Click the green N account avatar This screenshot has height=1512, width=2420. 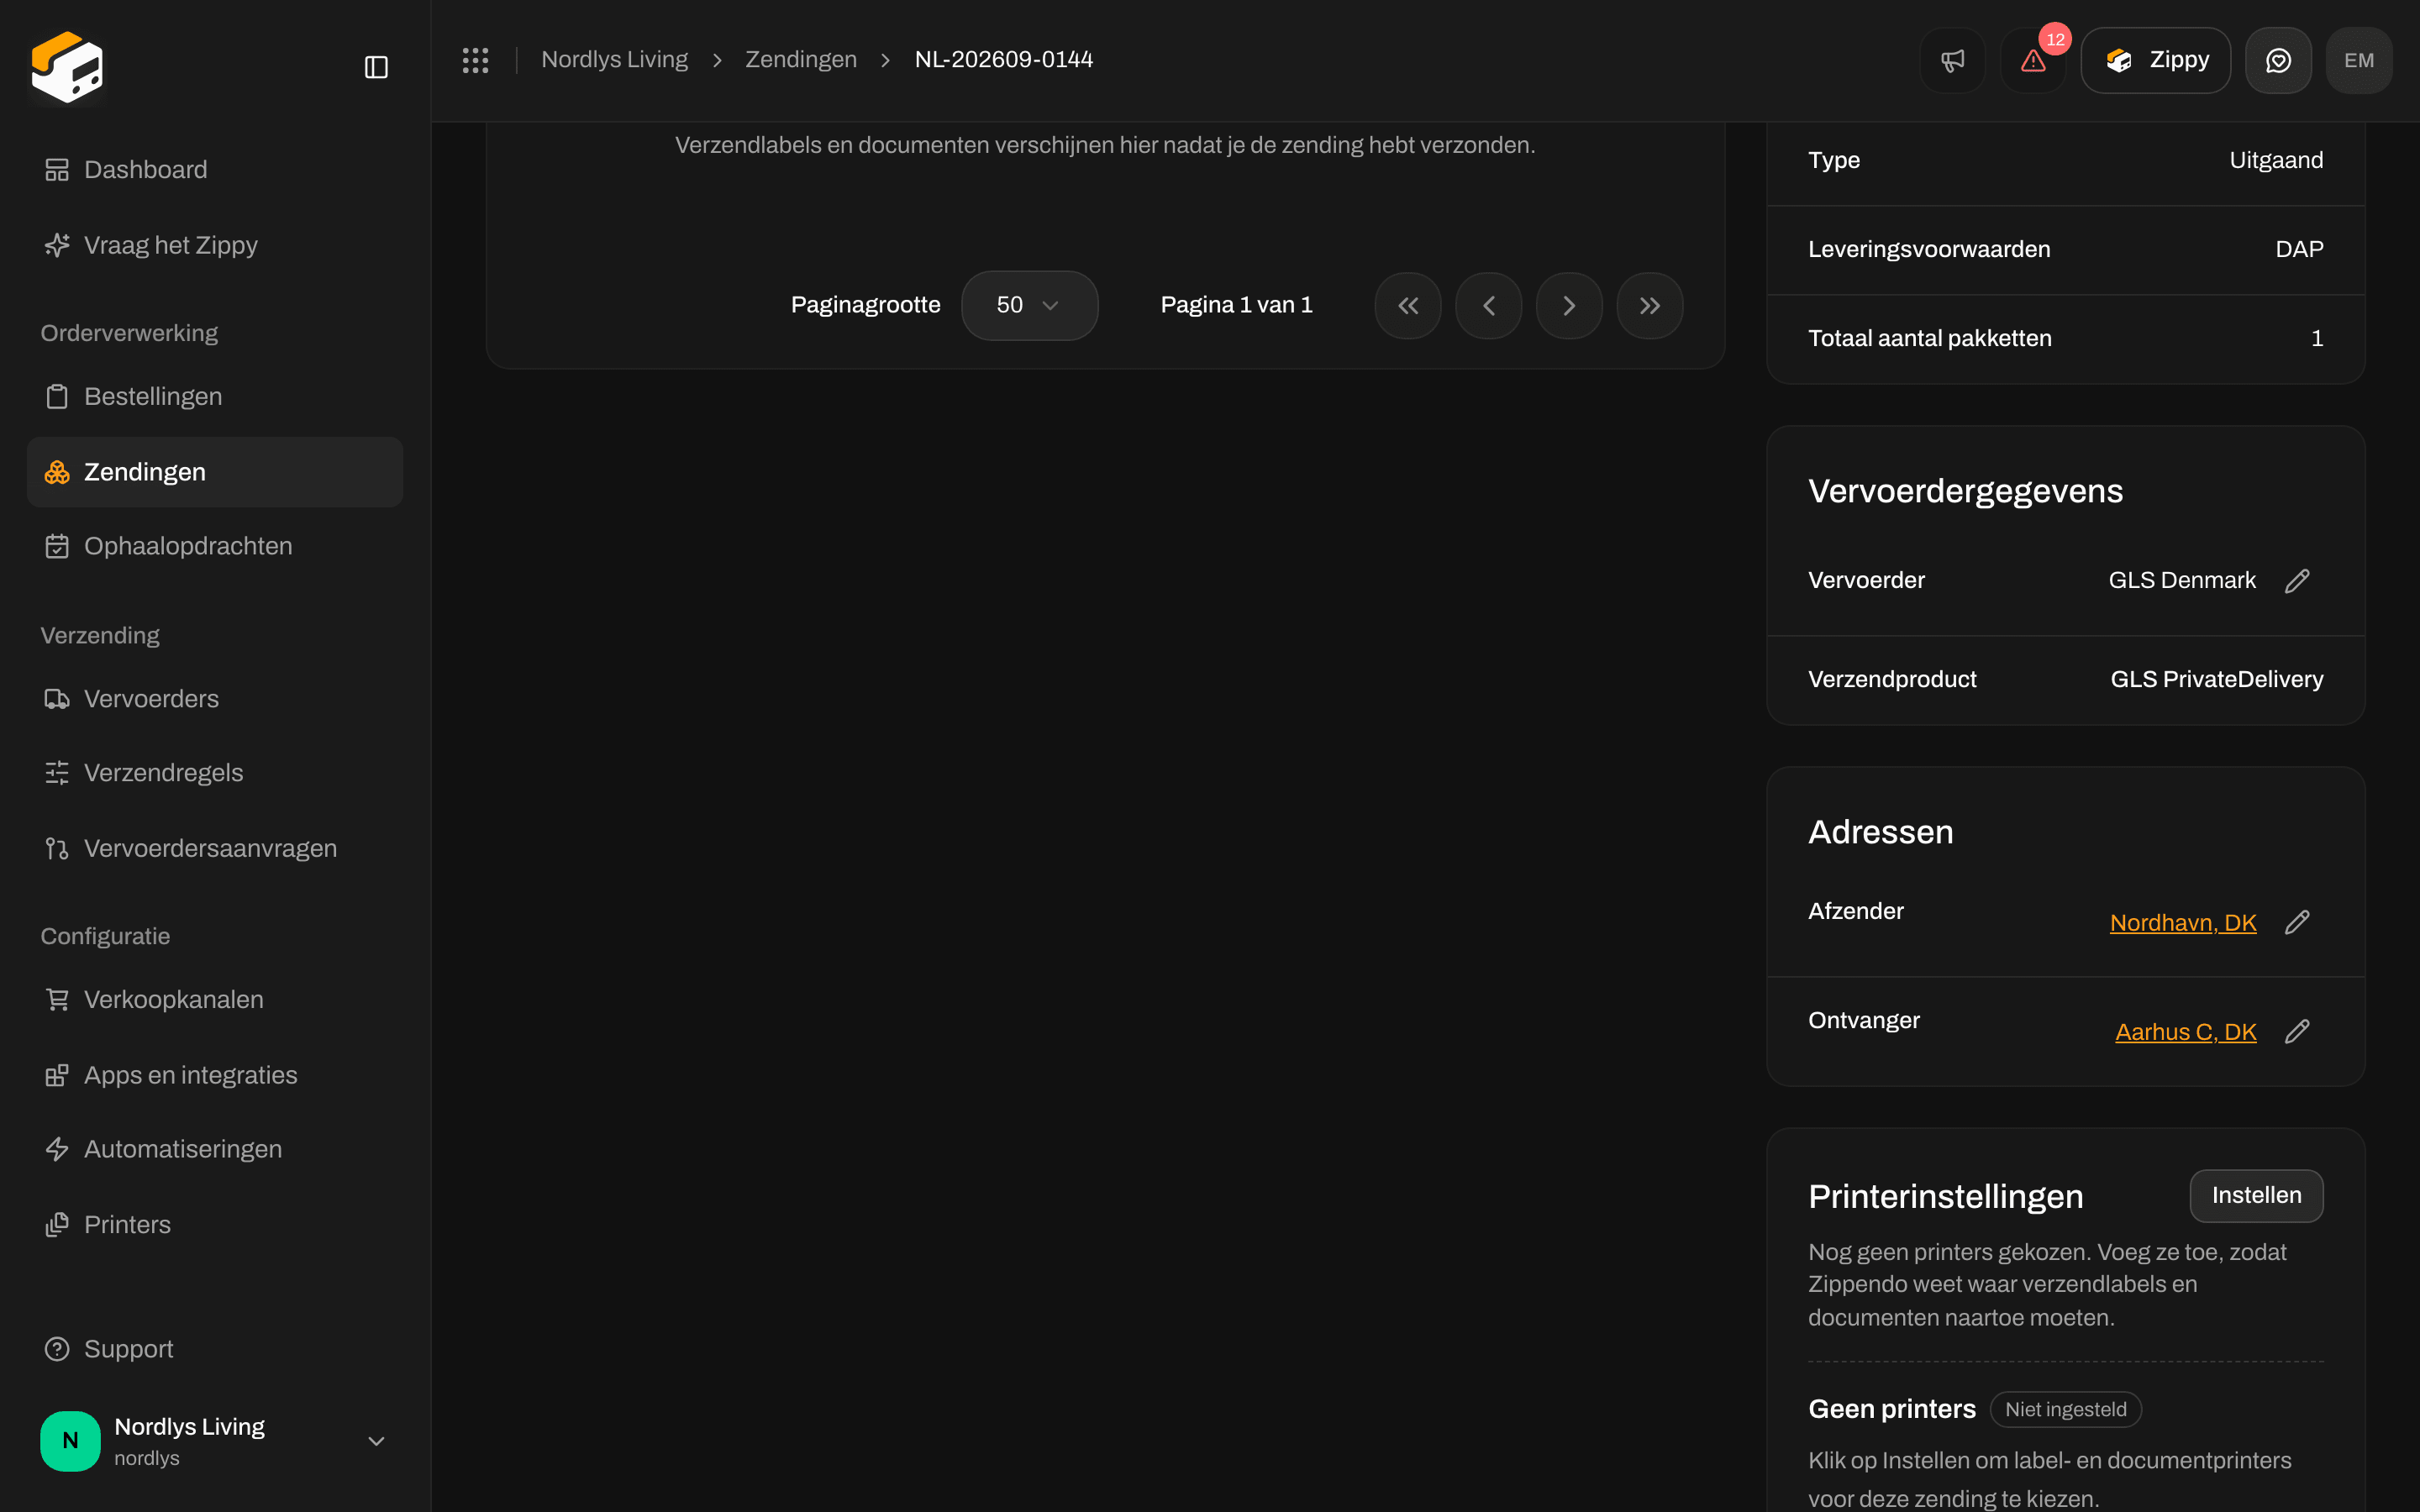(70, 1441)
